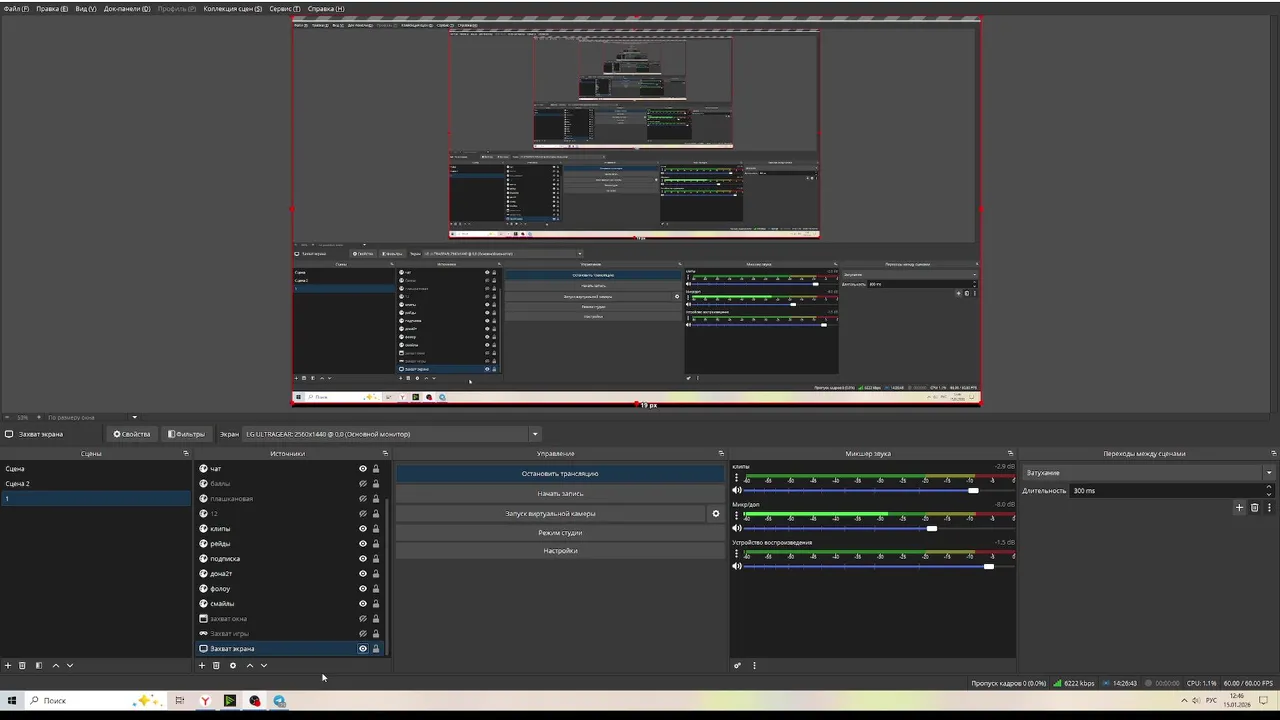Open the Файл menu
1280x720 pixels.
(x=16, y=8)
